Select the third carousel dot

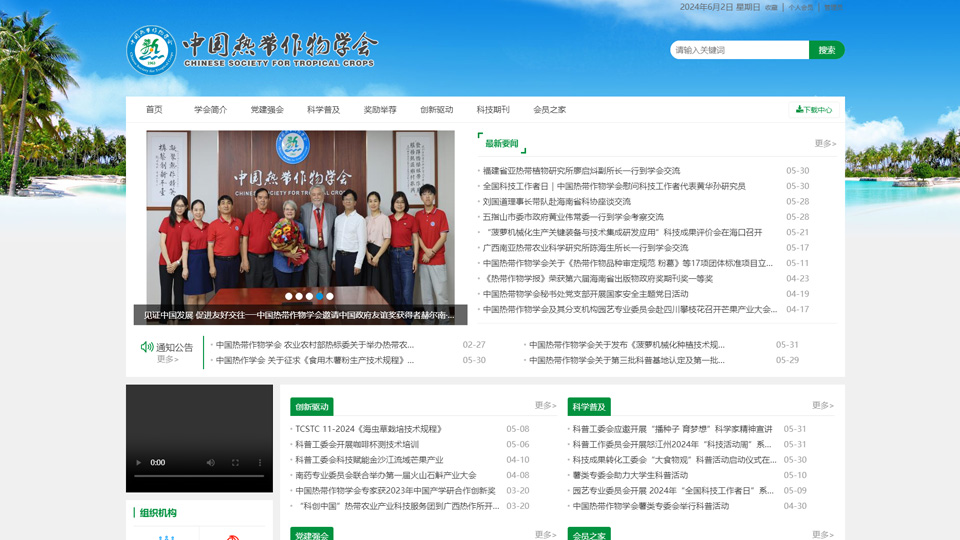[x=309, y=296]
